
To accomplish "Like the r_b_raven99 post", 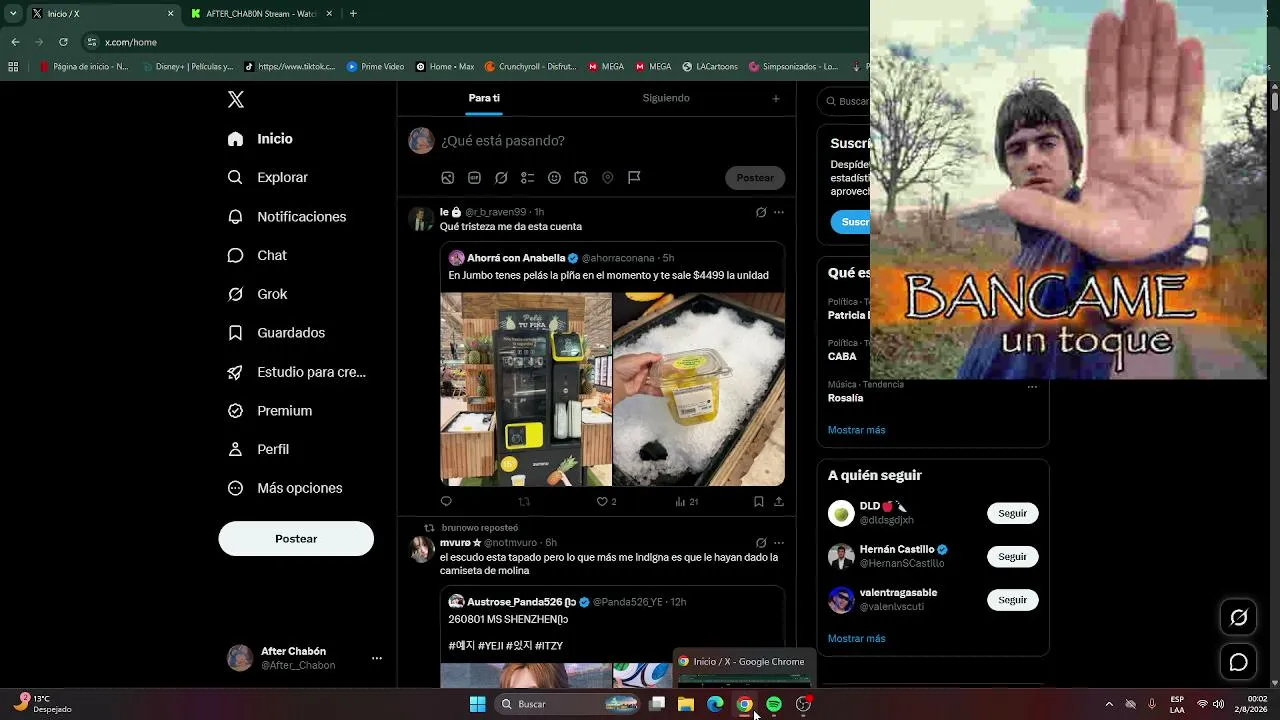I will [x=606, y=502].
